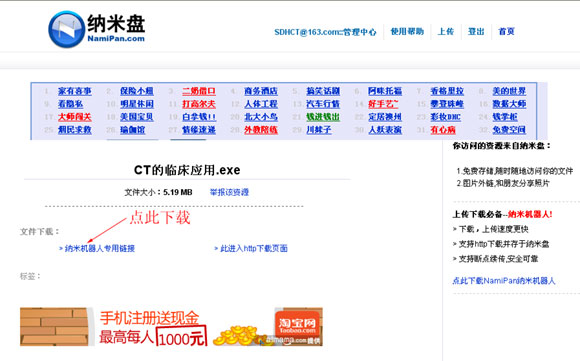The width and height of the screenshot is (580, 361).
Task: Open the SDHCT@163.com 管理中心 link
Action: [x=325, y=32]
